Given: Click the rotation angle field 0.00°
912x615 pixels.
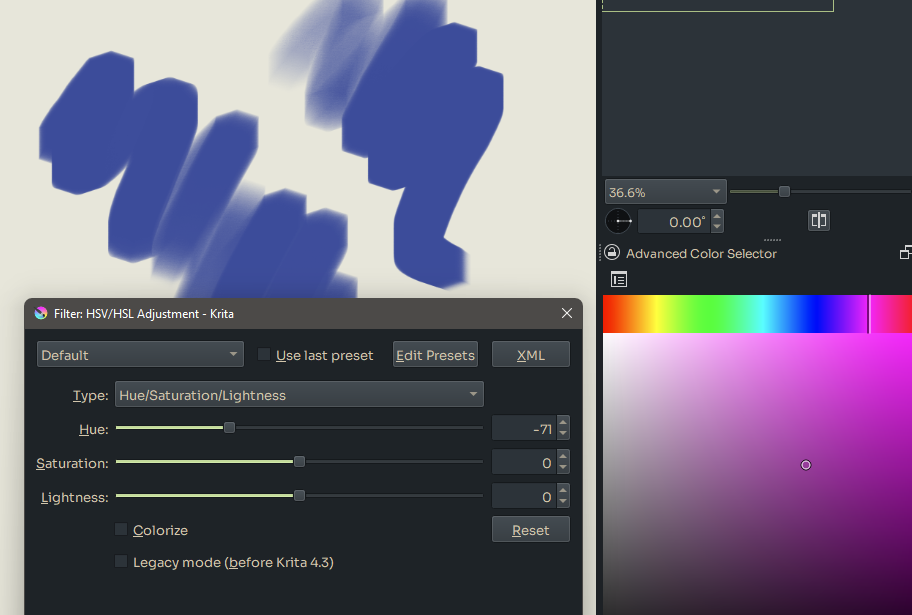Looking at the screenshot, I should (674, 222).
